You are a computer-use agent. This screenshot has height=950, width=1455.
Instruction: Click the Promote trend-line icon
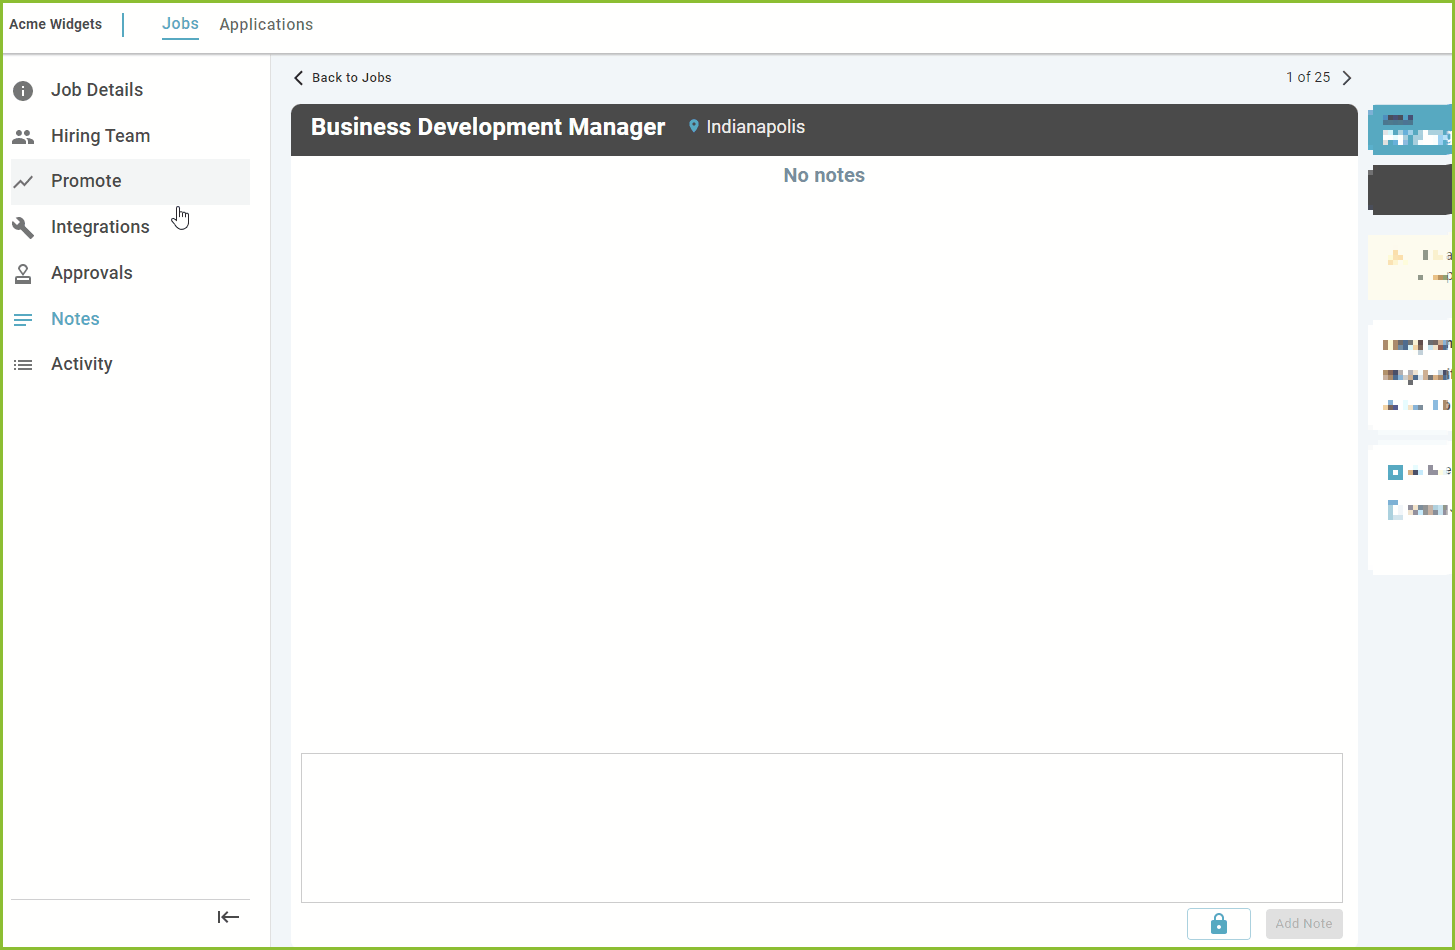pos(23,182)
